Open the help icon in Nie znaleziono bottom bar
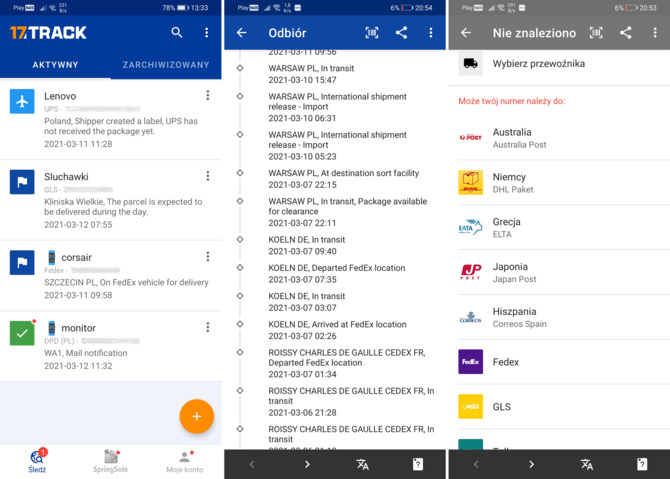 (642, 464)
